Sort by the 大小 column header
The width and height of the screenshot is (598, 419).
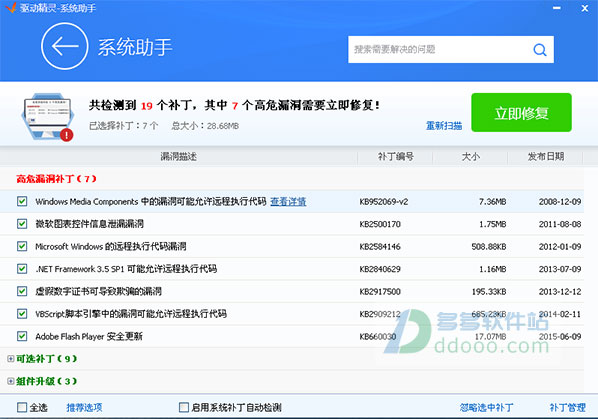471,156
